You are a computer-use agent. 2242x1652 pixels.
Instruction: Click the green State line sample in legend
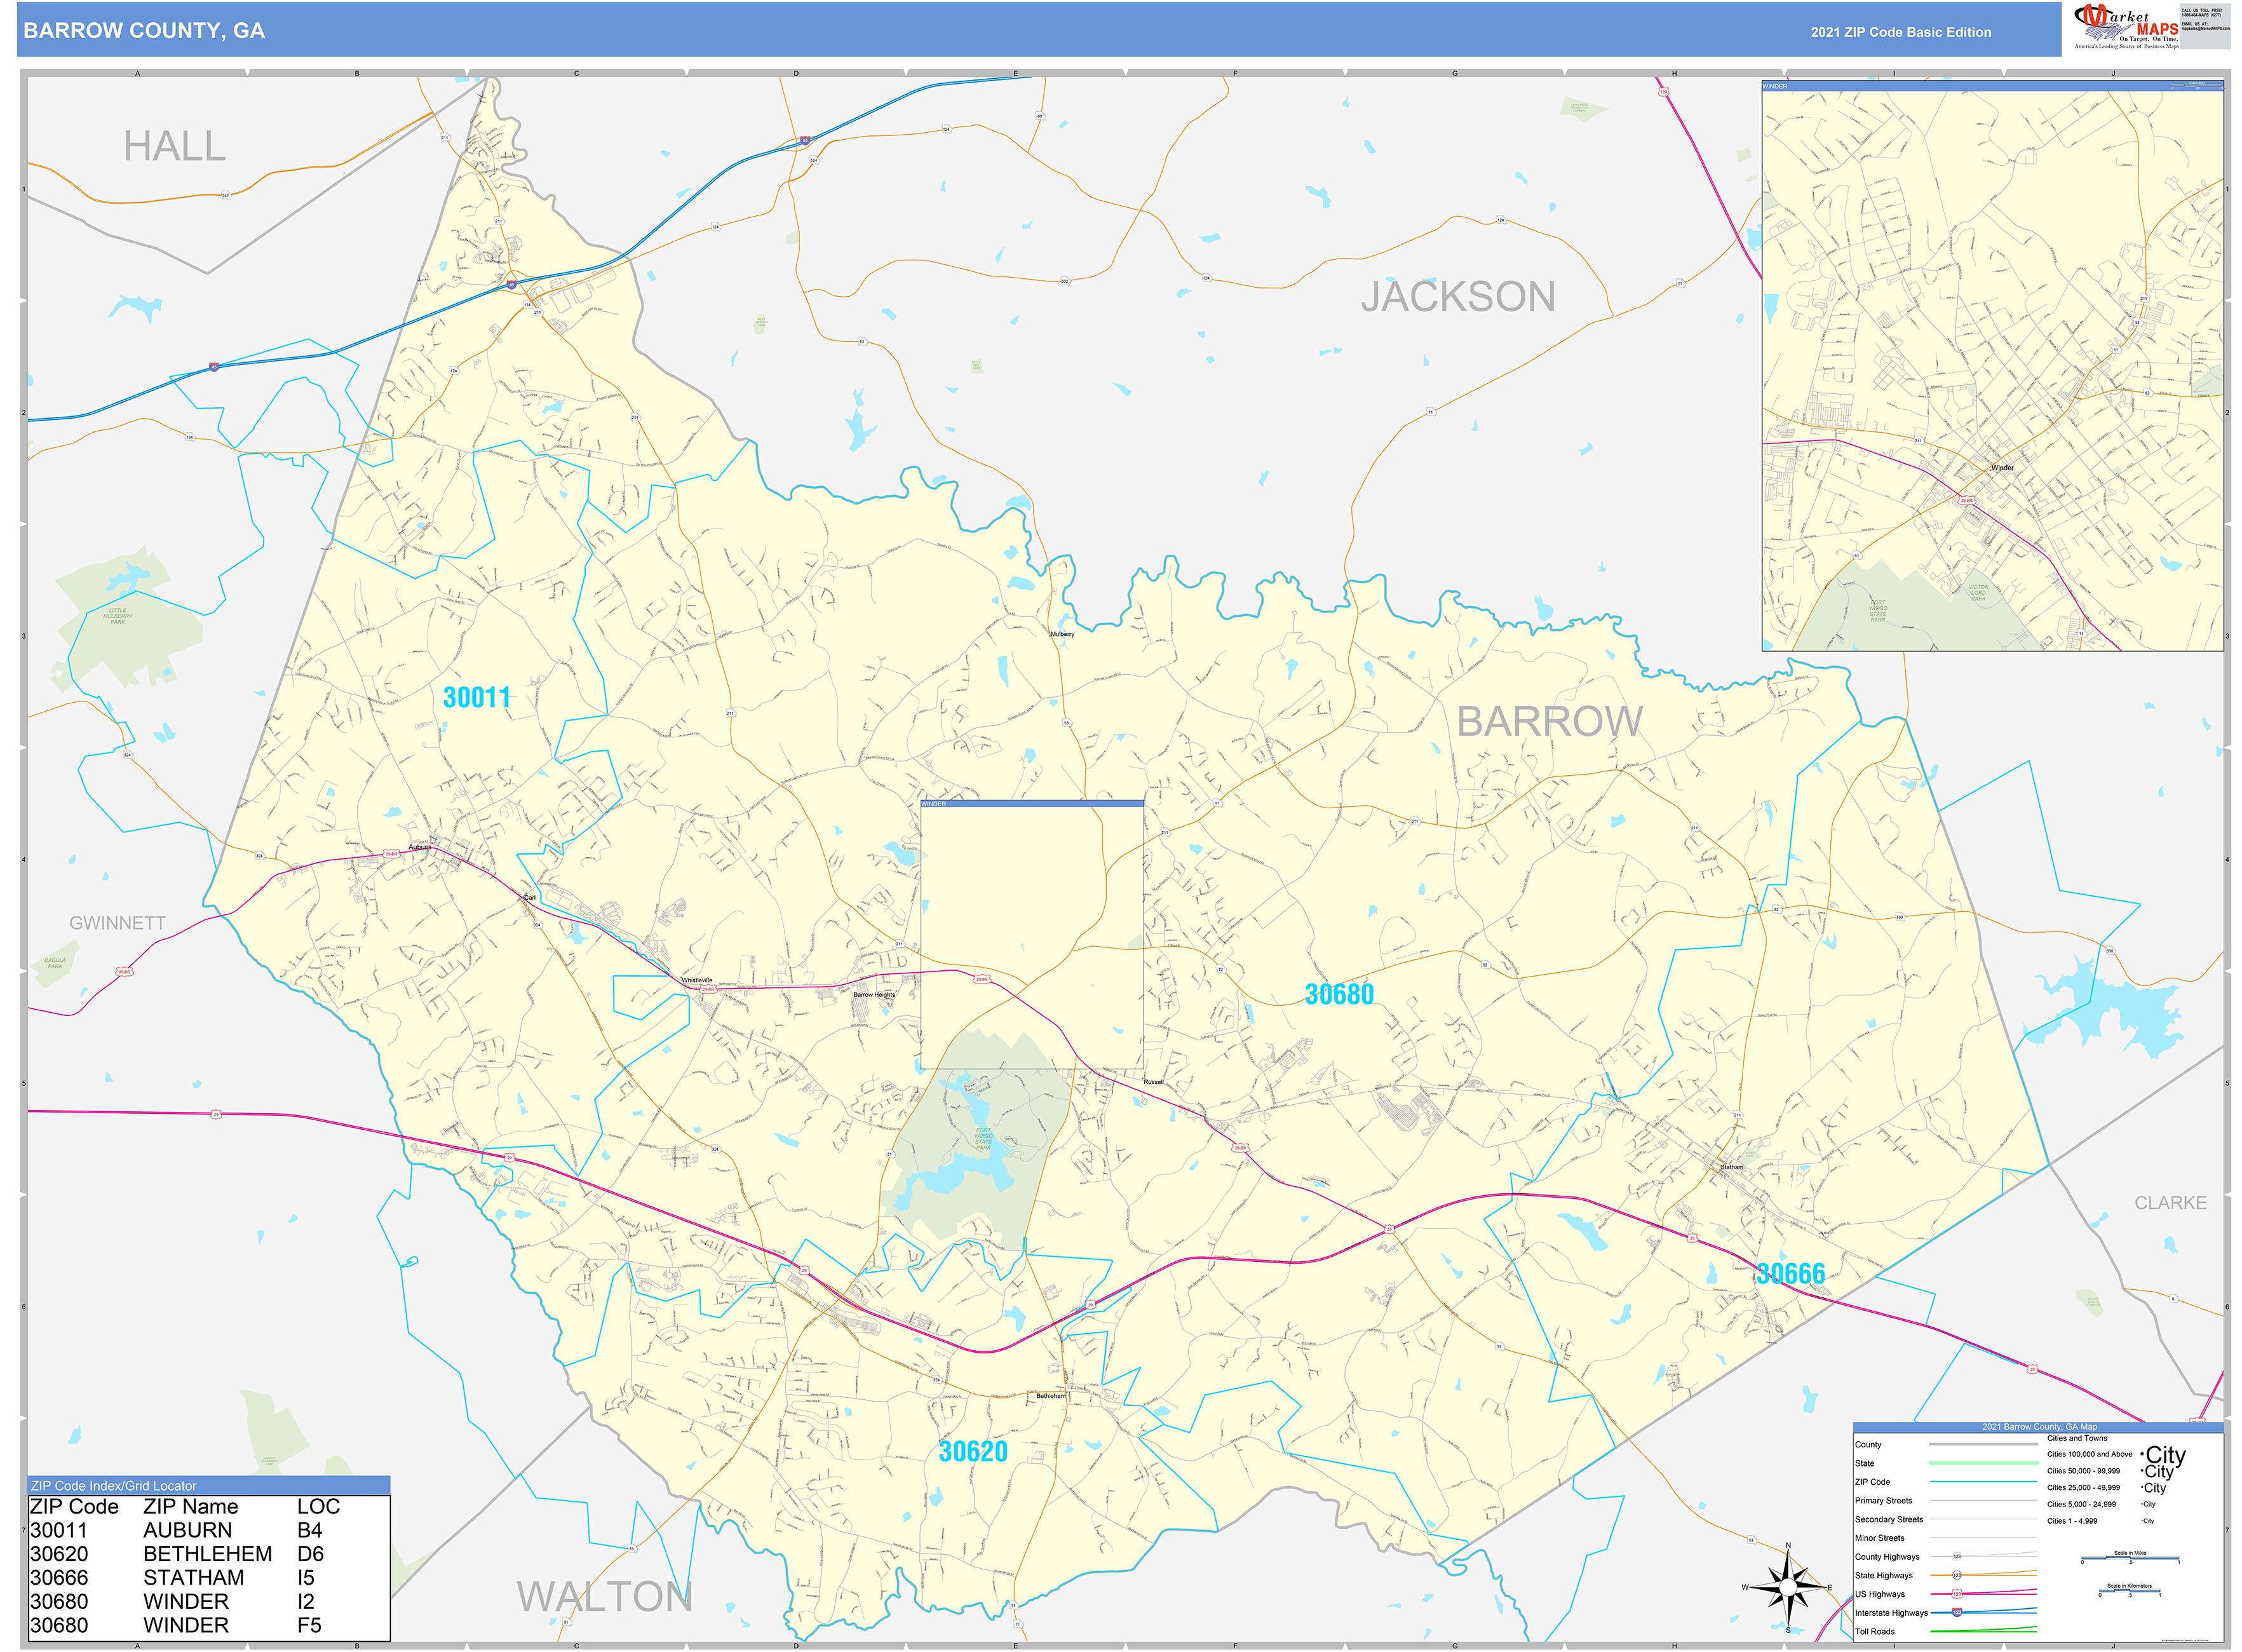[x=1983, y=1463]
